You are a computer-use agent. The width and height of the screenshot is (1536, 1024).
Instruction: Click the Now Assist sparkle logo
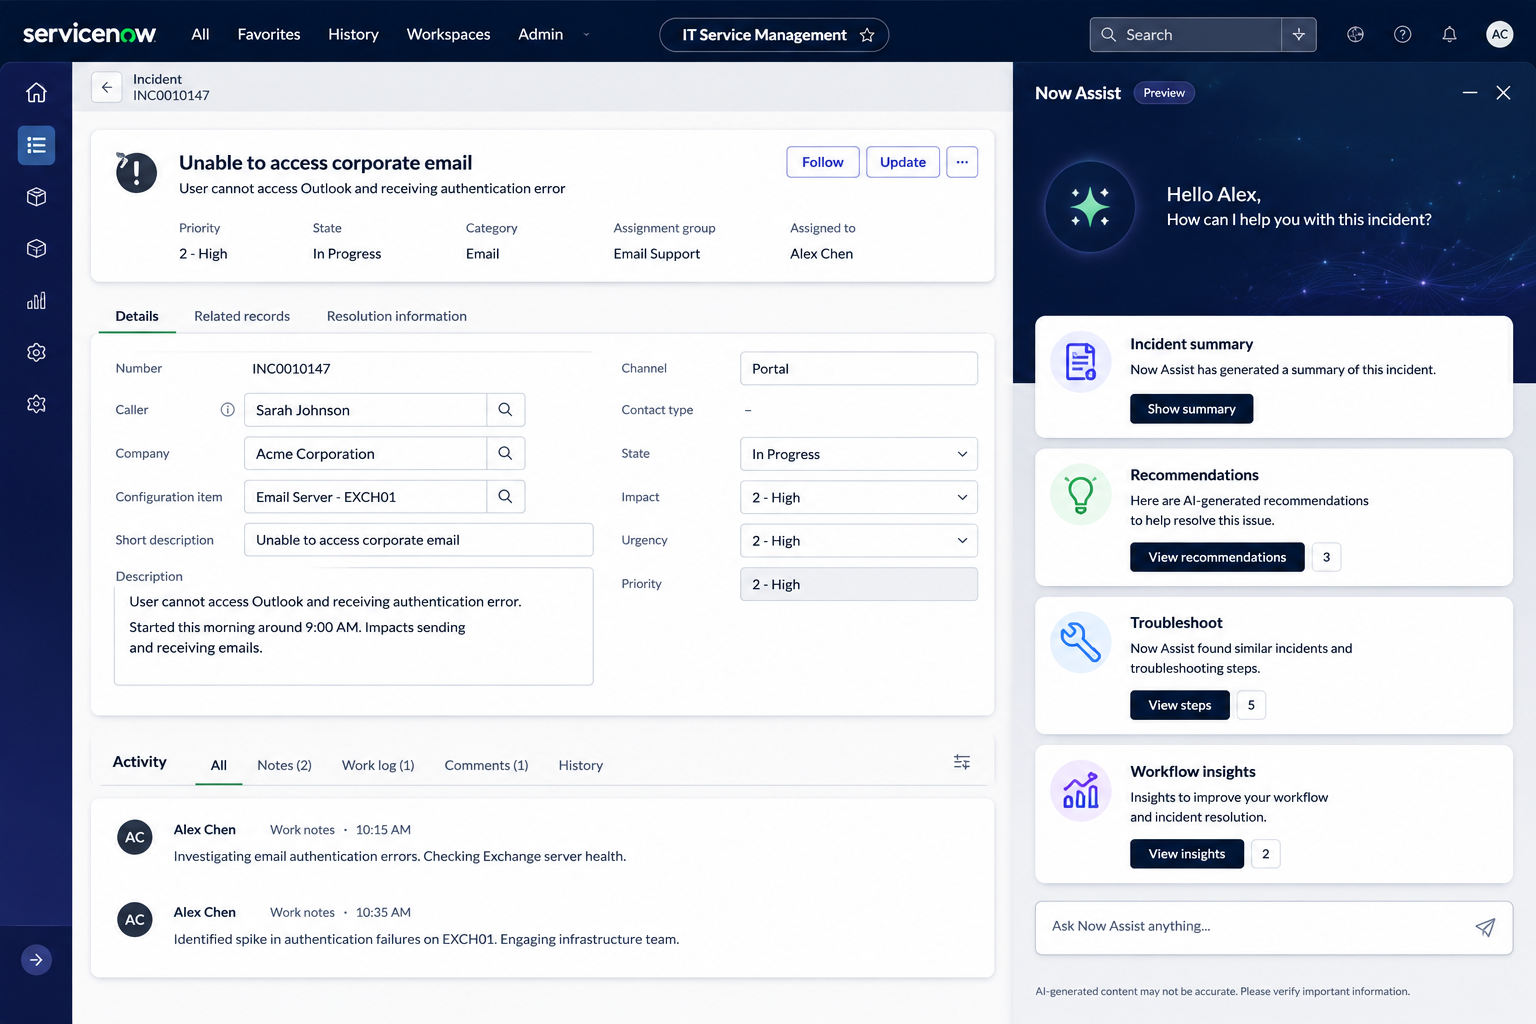(1090, 207)
